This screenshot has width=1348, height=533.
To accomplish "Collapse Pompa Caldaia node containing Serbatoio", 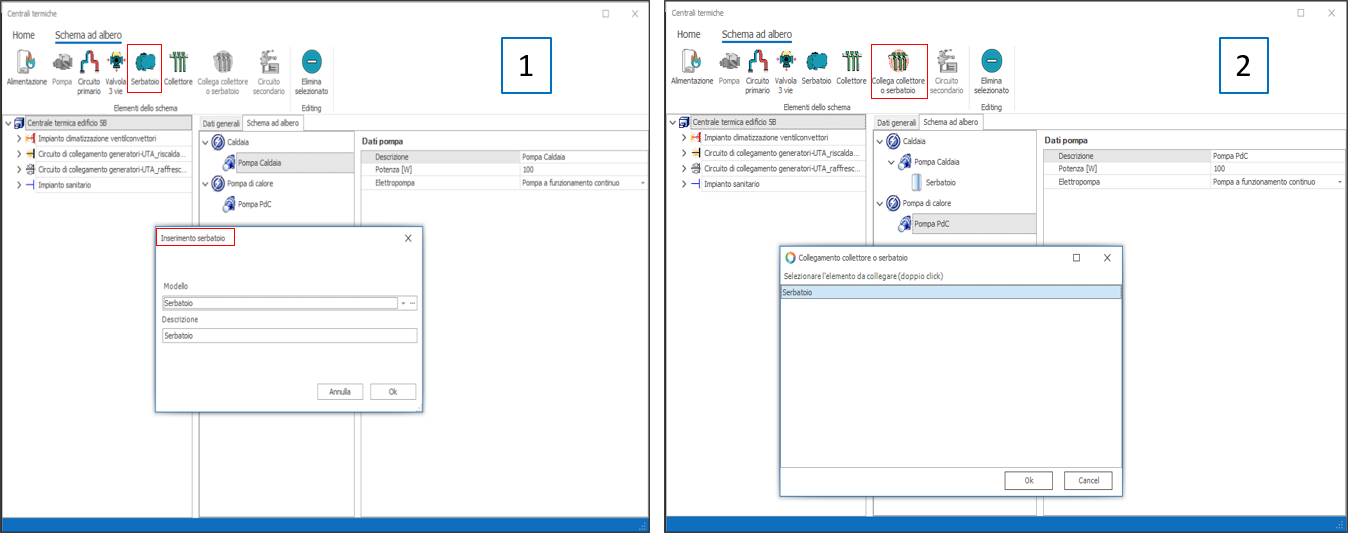I will pyautogui.click(x=892, y=162).
